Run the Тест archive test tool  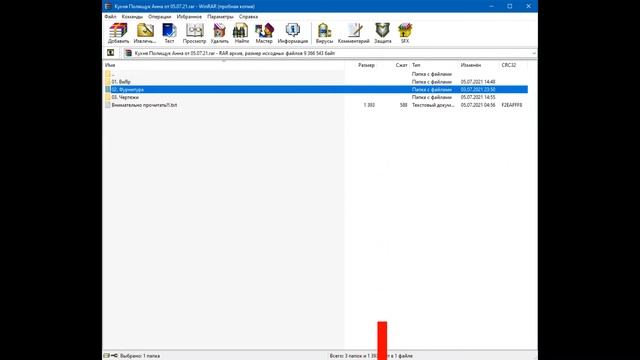click(x=169, y=33)
